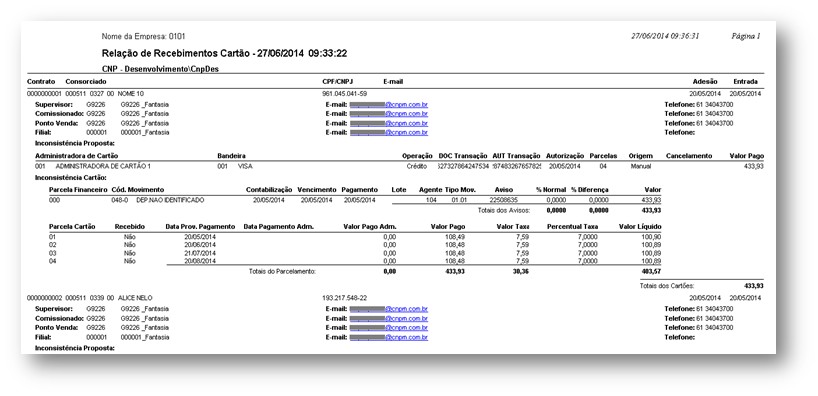Open Supervisor e-mail link in NOME 10 record
The height and width of the screenshot is (396, 818).
(x=389, y=104)
